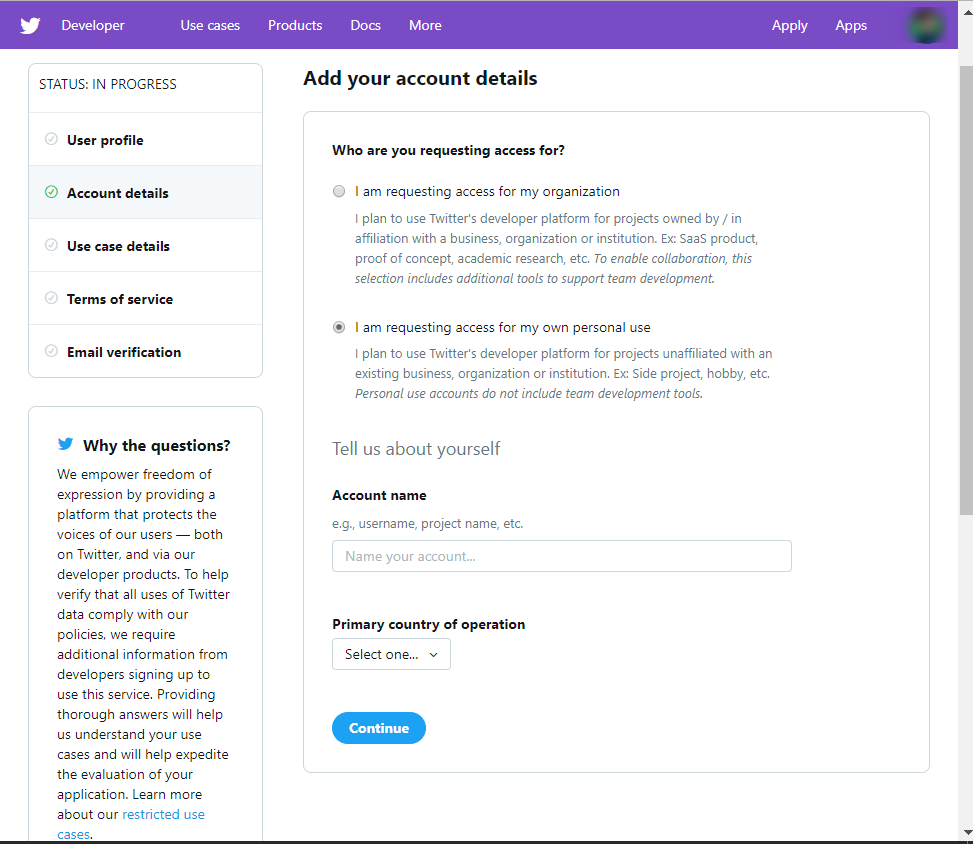Image resolution: width=973 pixels, height=844 pixels.
Task: Open the Products navigation menu
Action: tap(295, 25)
